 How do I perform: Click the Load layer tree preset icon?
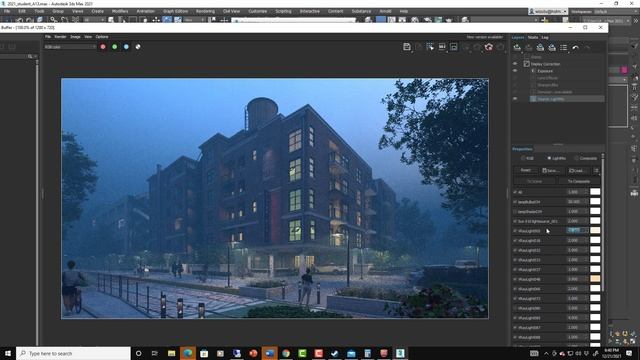click(x=540, y=47)
